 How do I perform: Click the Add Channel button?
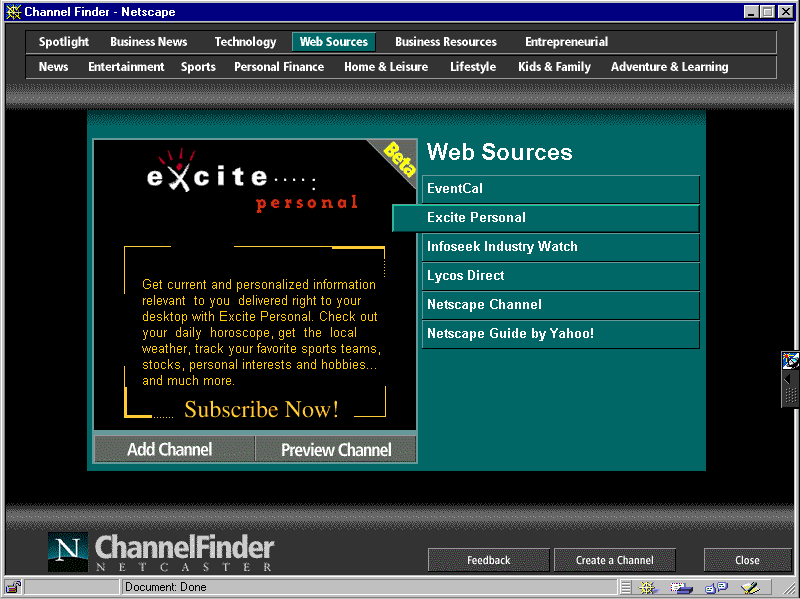click(174, 450)
